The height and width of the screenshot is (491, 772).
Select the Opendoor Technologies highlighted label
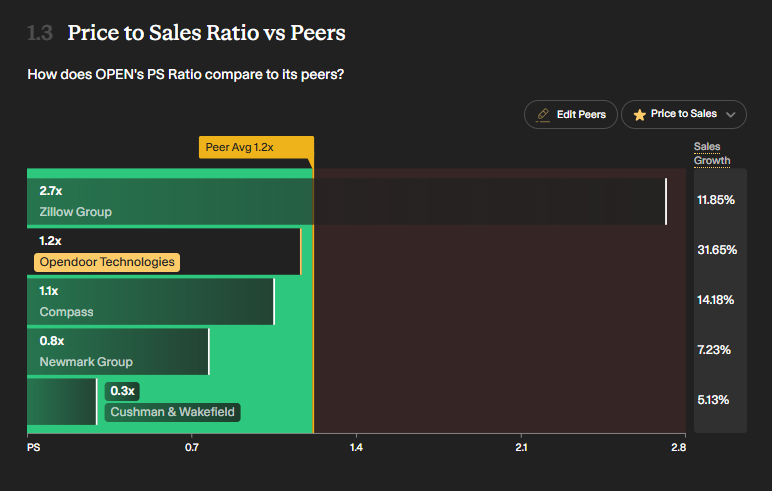(107, 262)
